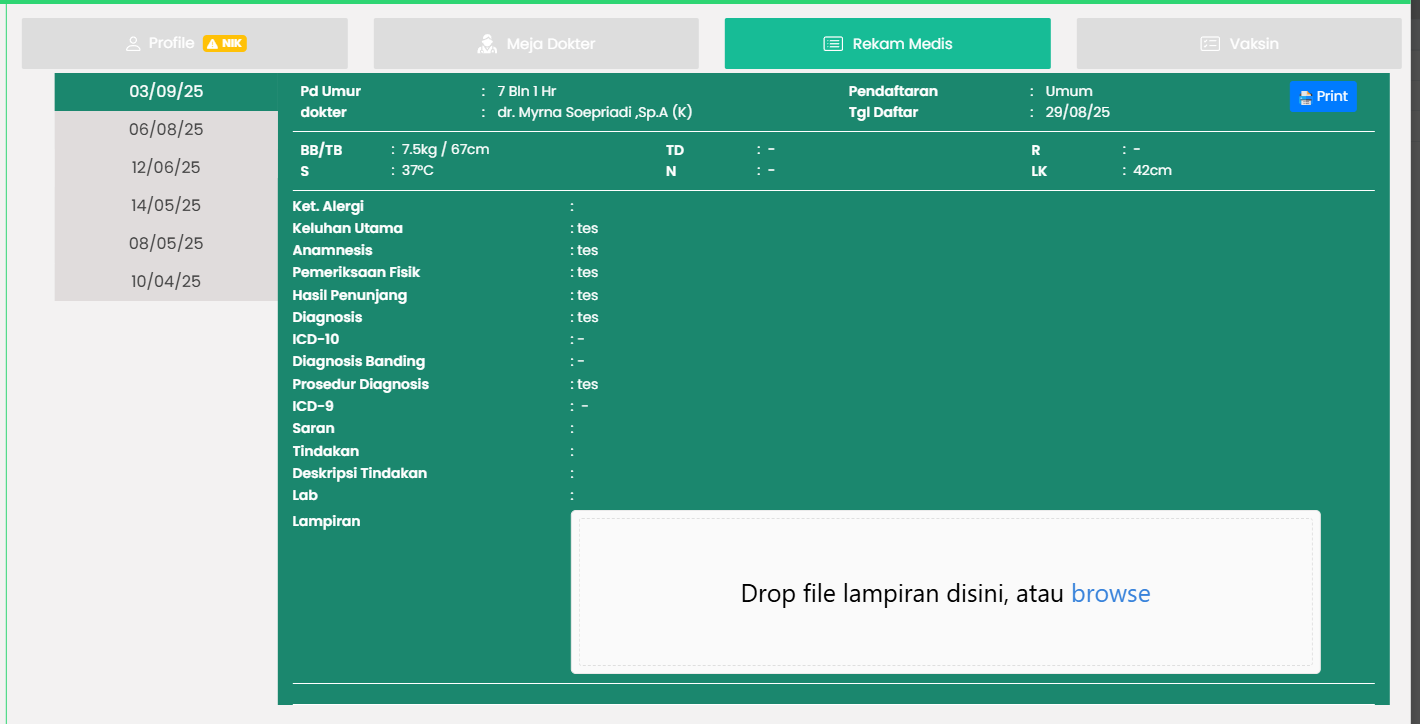Open the Meja Dokter tab
This screenshot has width=1420, height=724.
point(535,43)
